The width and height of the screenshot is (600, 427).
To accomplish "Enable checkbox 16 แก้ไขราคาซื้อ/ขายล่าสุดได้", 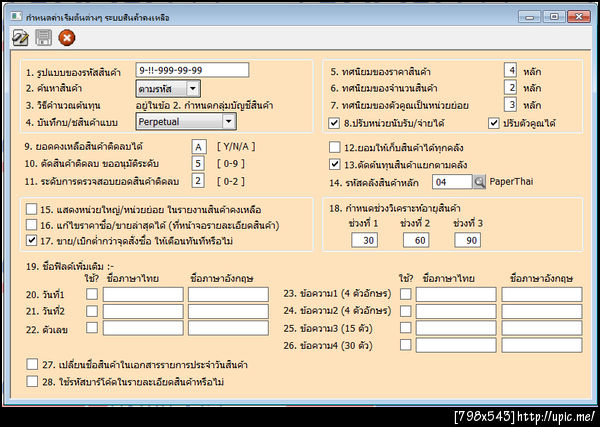I will pos(31,225).
